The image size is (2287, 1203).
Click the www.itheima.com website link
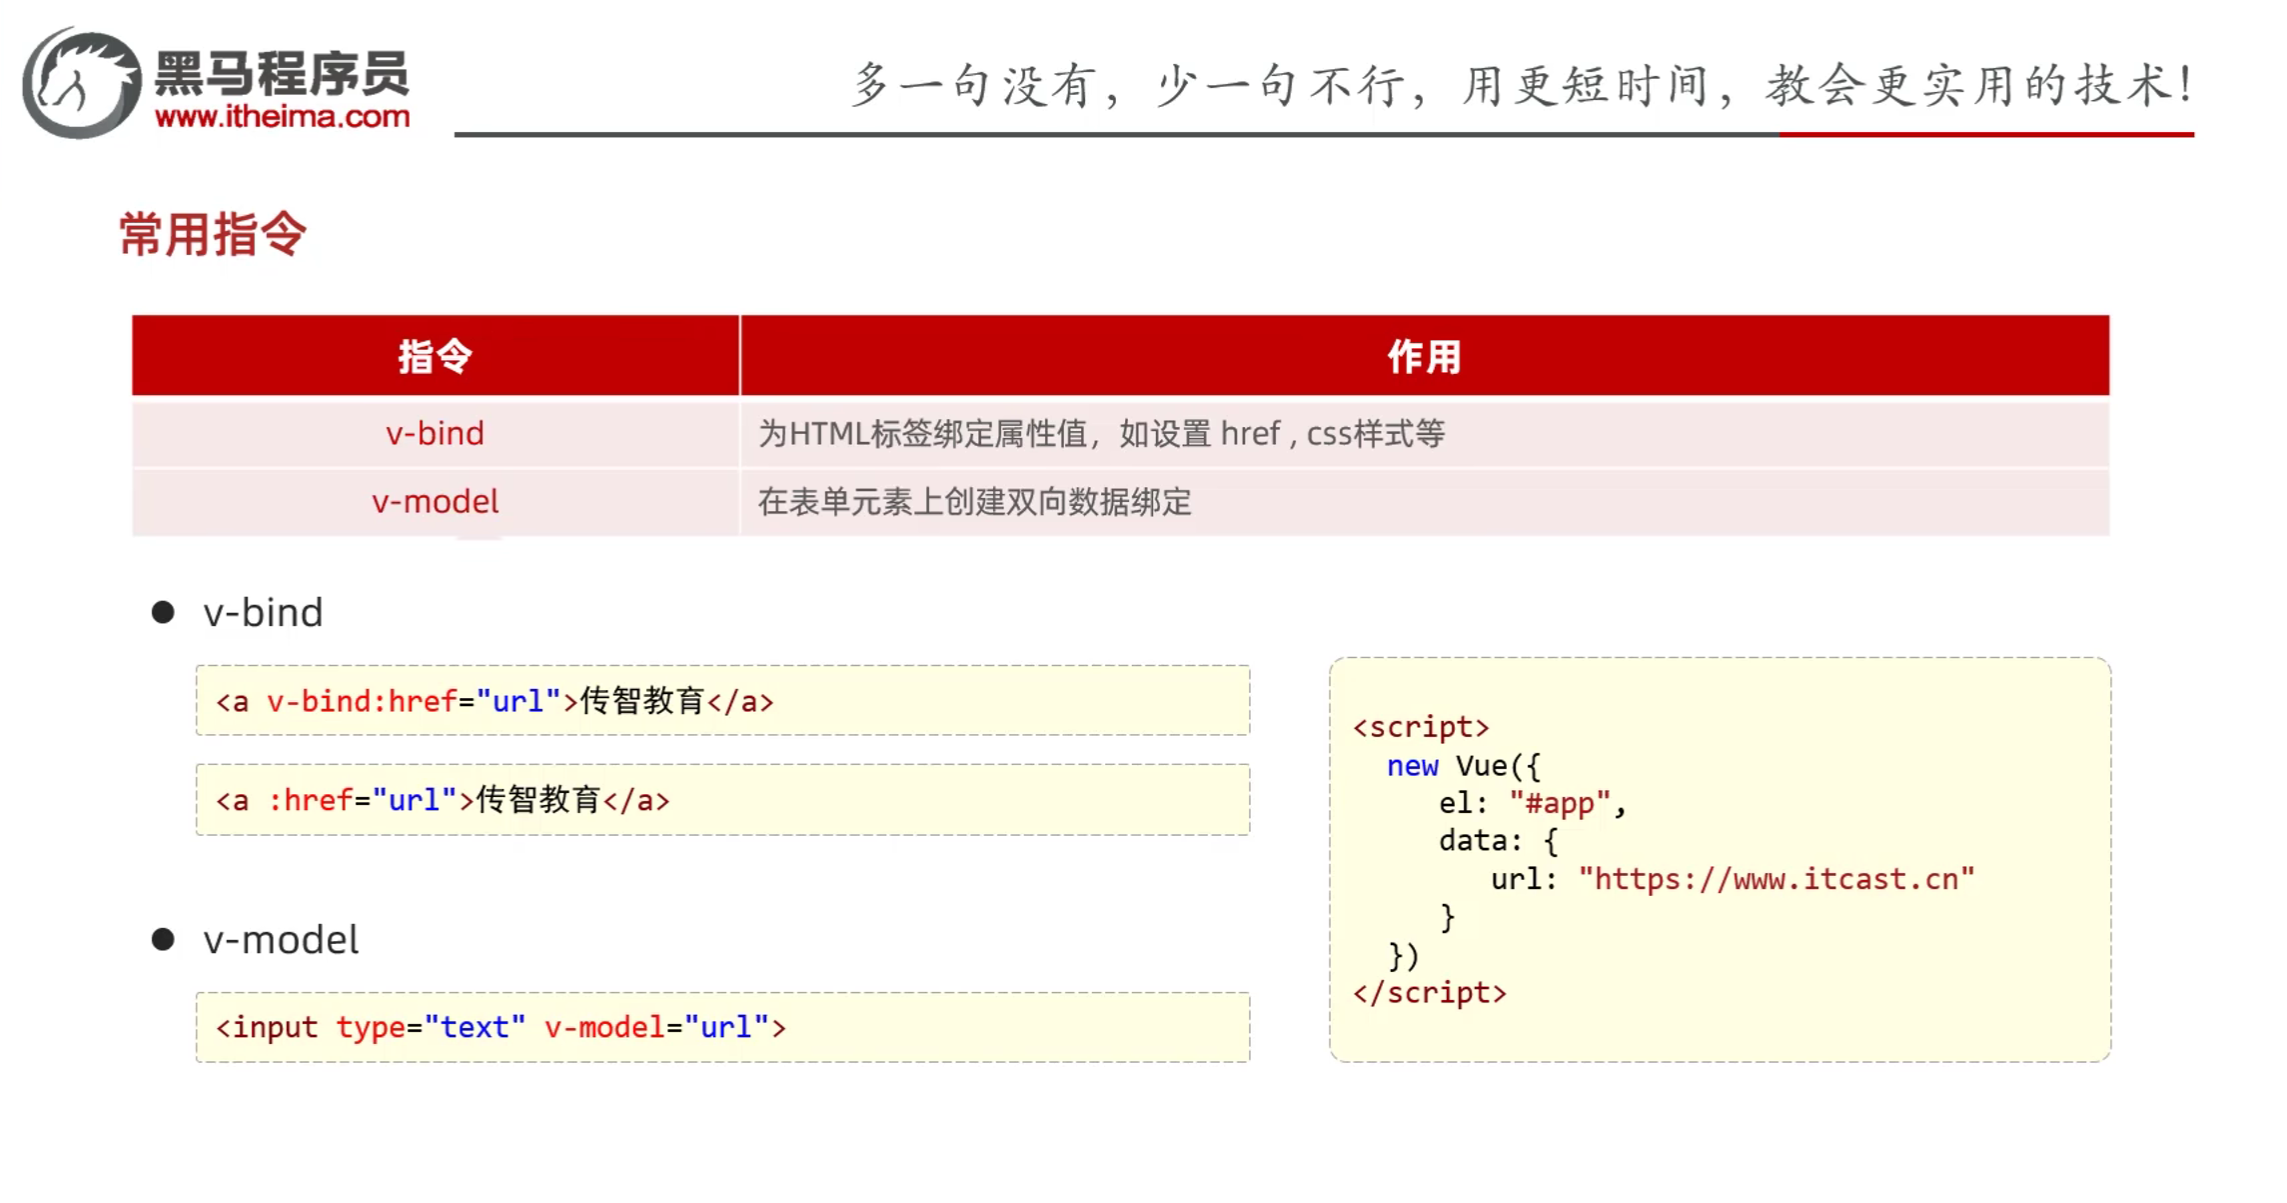click(282, 117)
